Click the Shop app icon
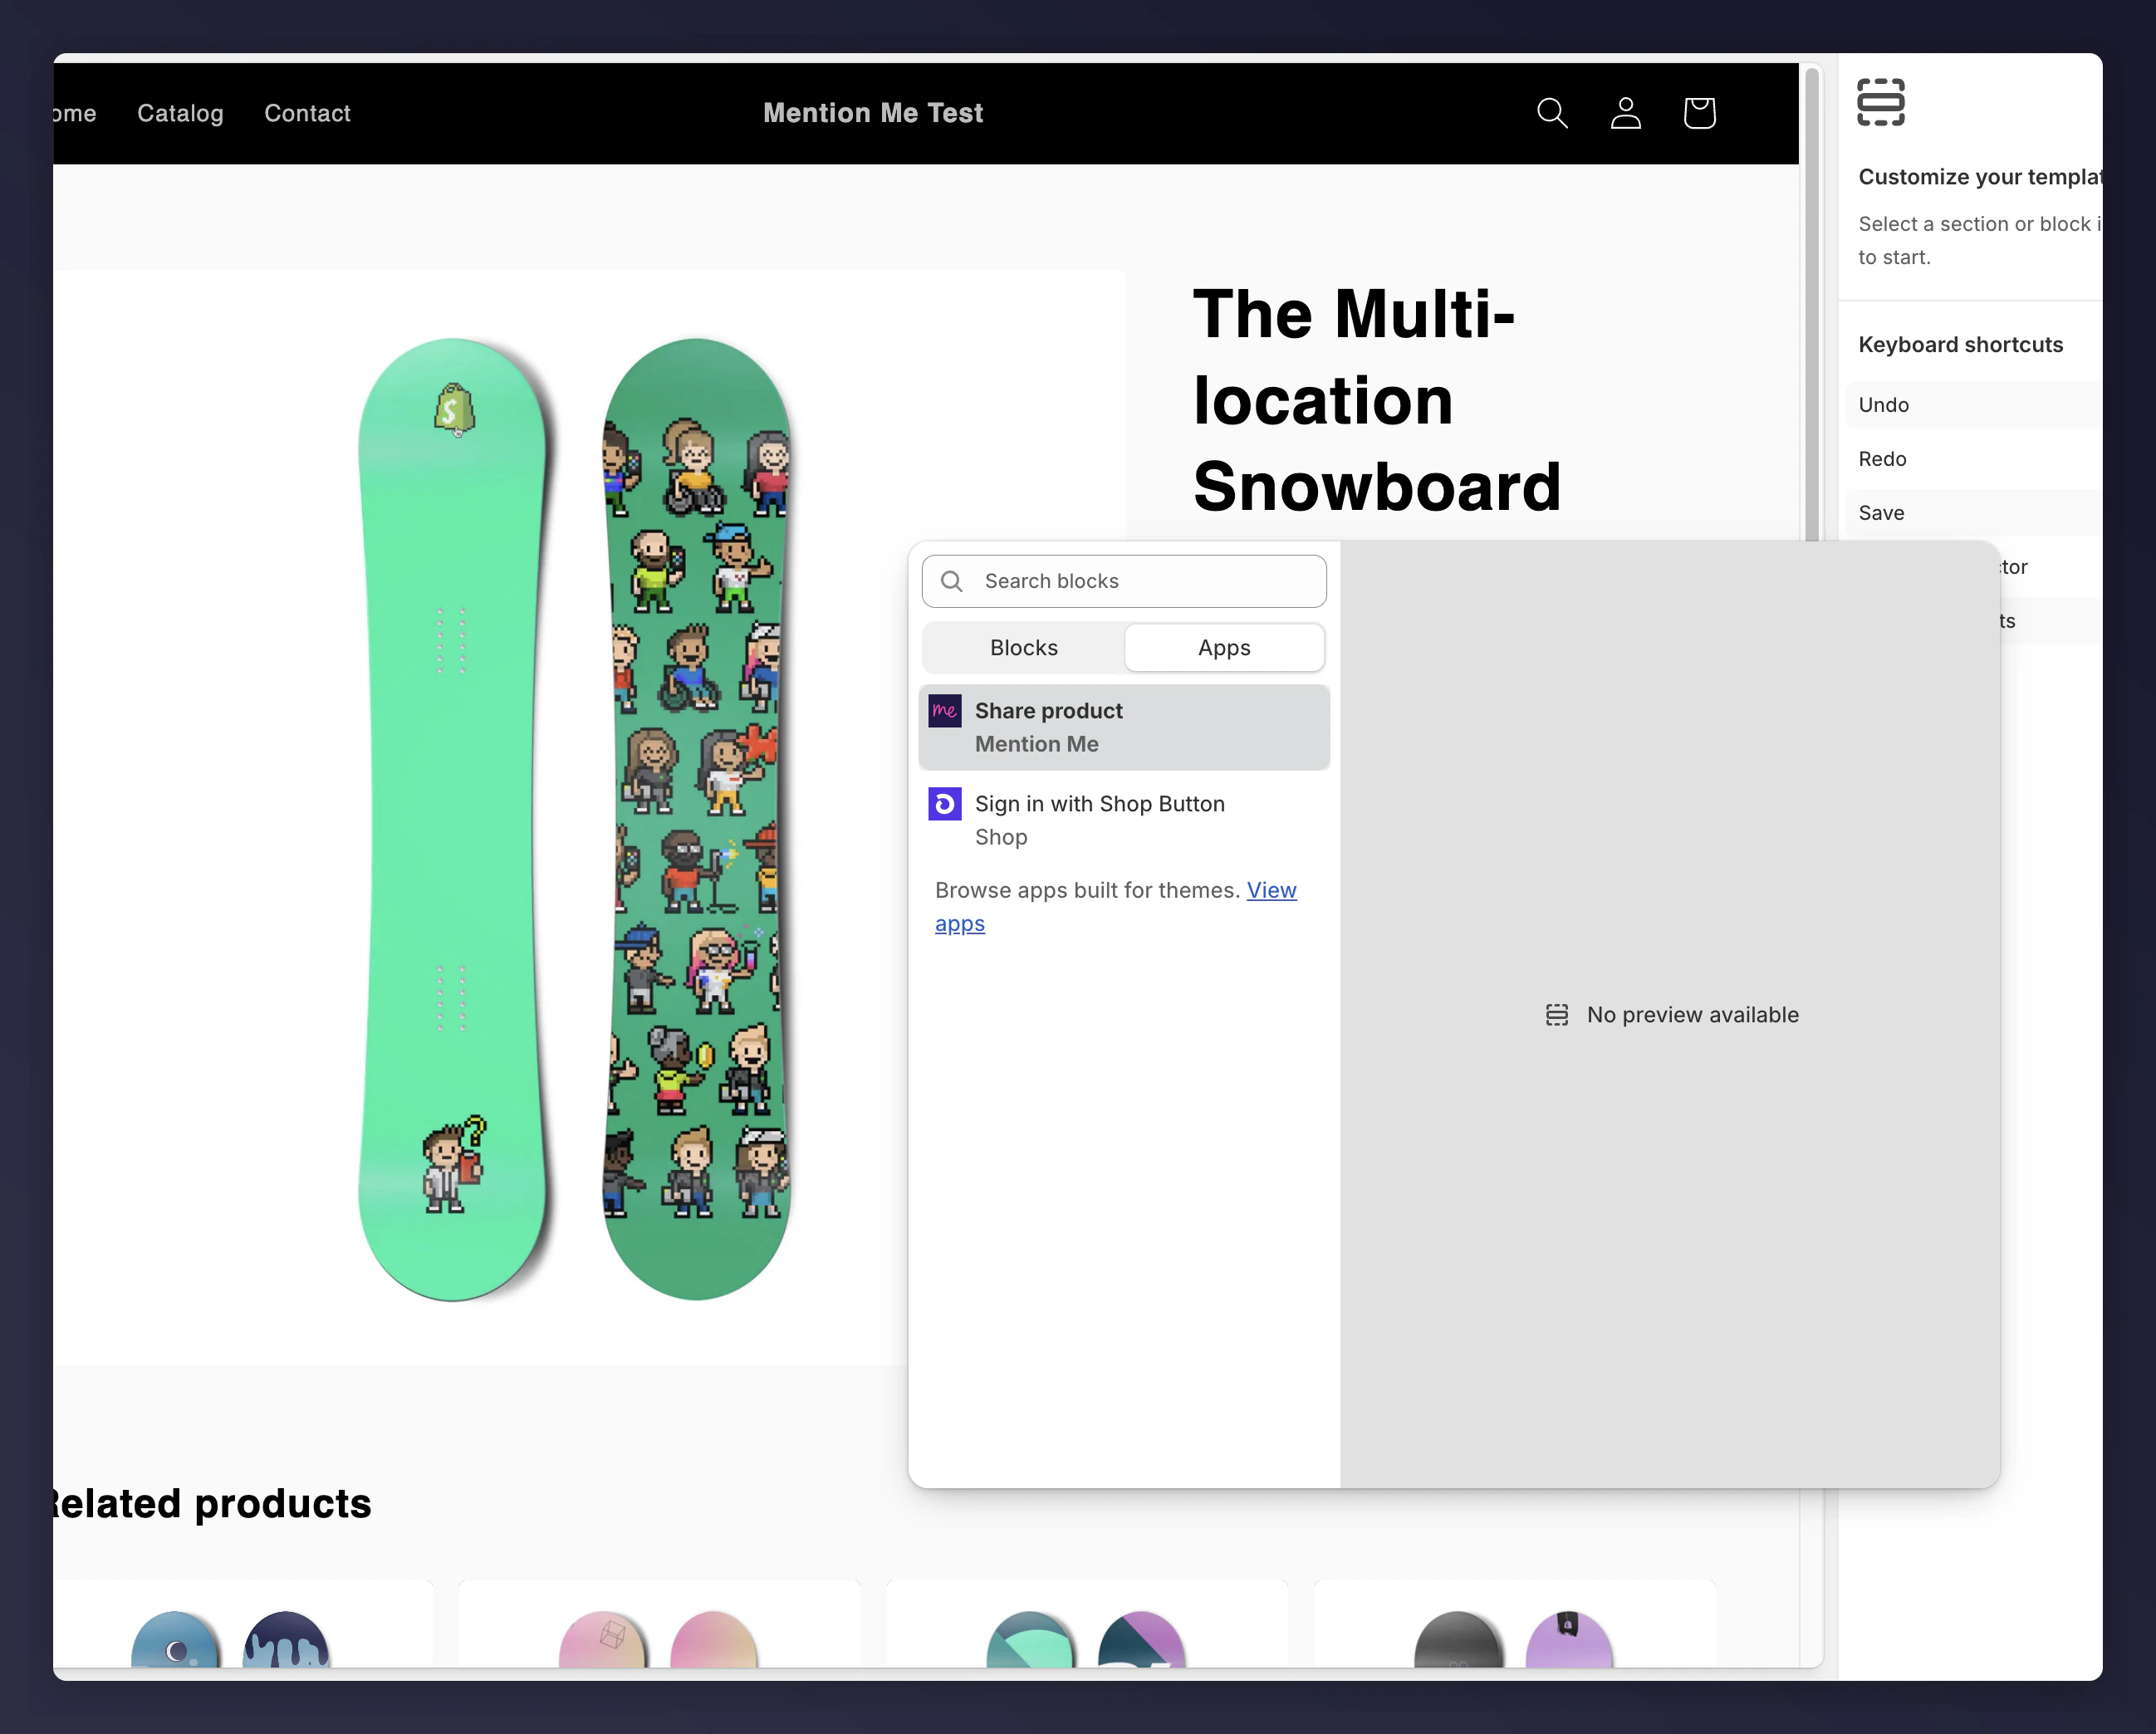The image size is (2156, 1734). pyautogui.click(x=945, y=804)
